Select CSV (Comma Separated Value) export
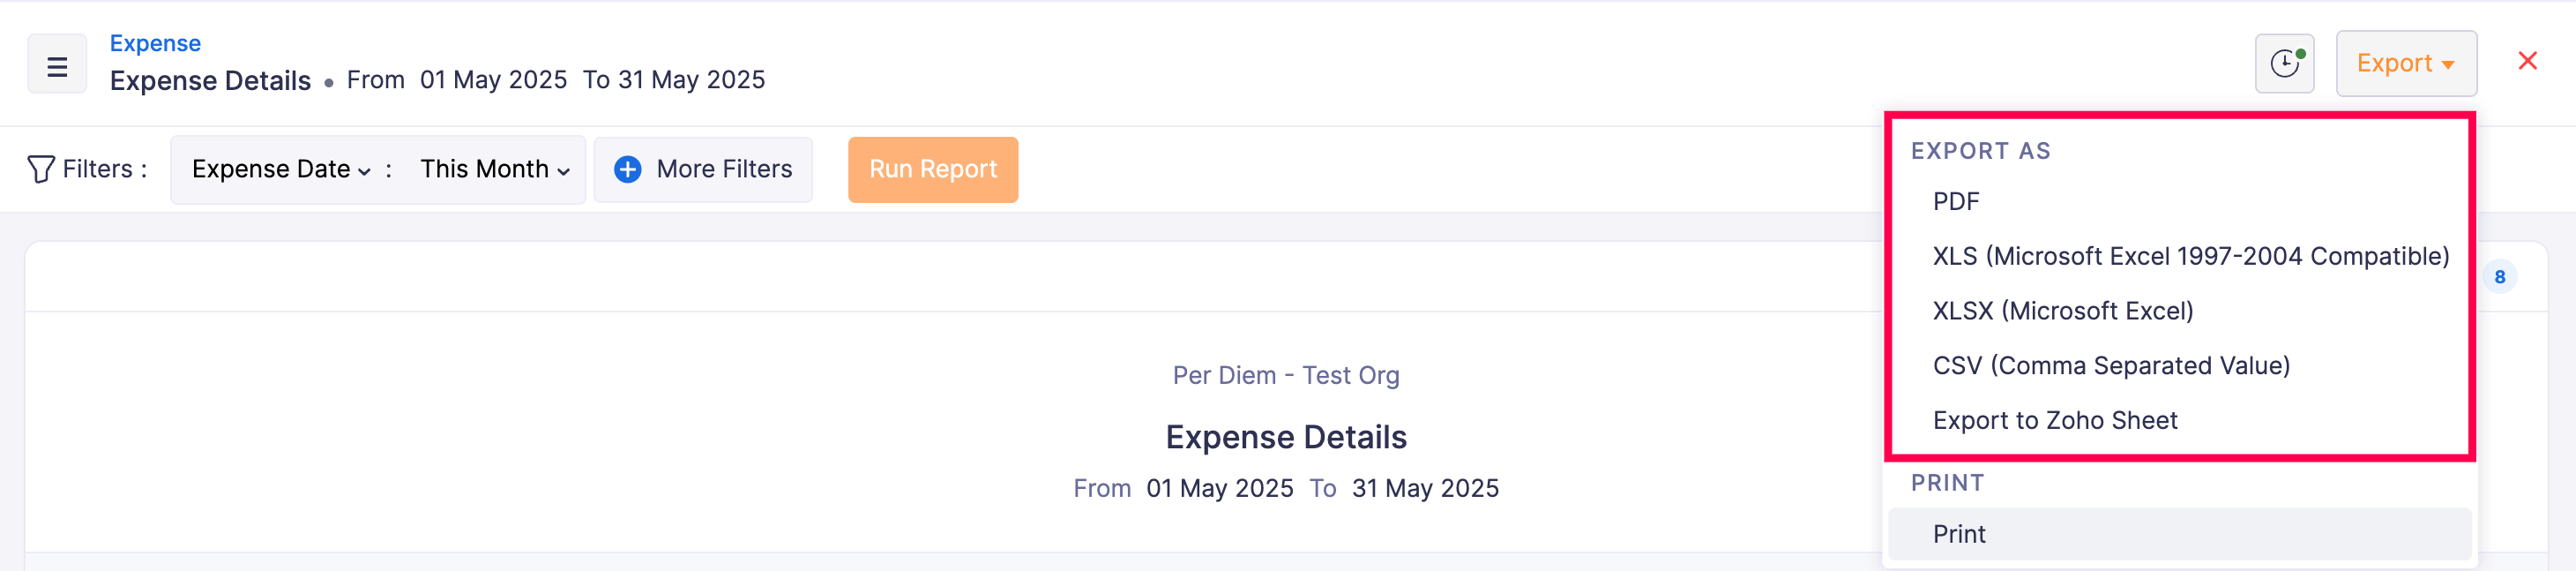The height and width of the screenshot is (571, 2576). [x=2113, y=365]
